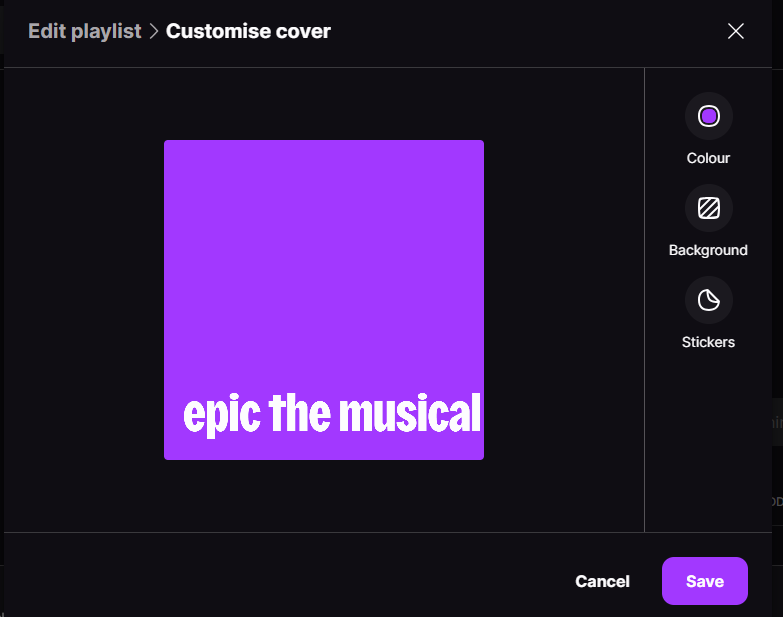
Task: Click the Save button
Action: (705, 581)
